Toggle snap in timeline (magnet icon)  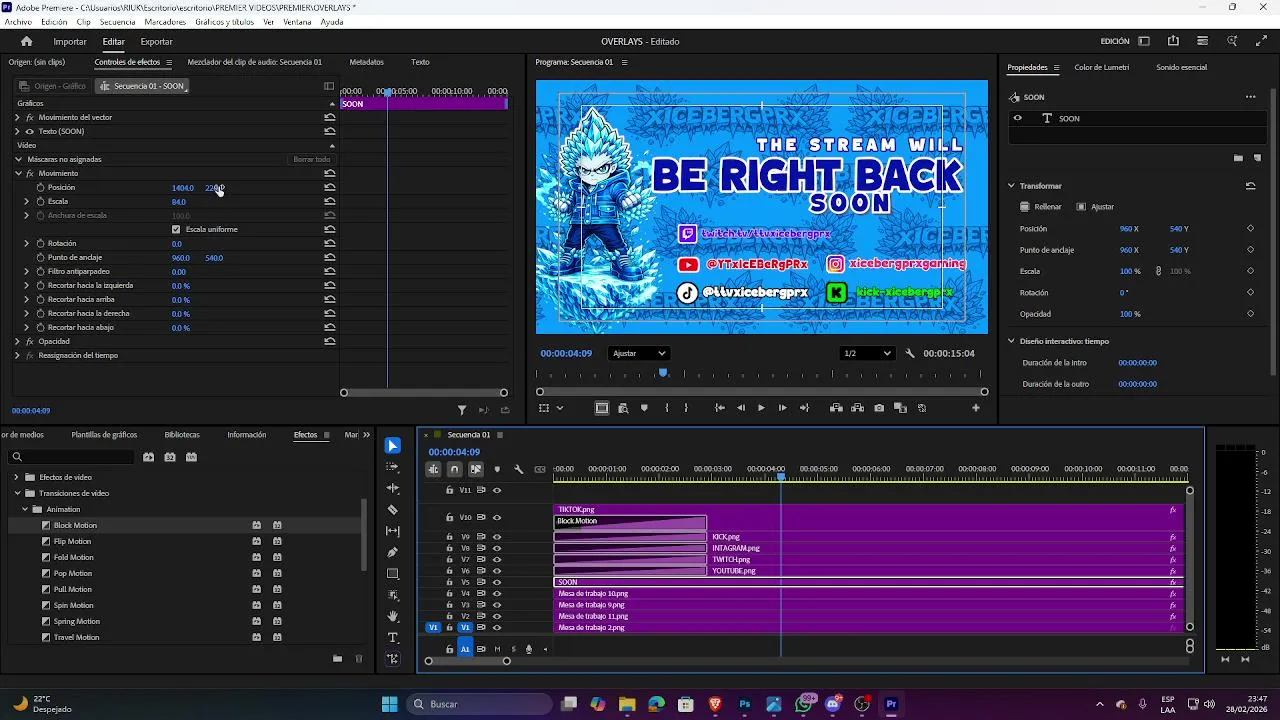point(454,469)
